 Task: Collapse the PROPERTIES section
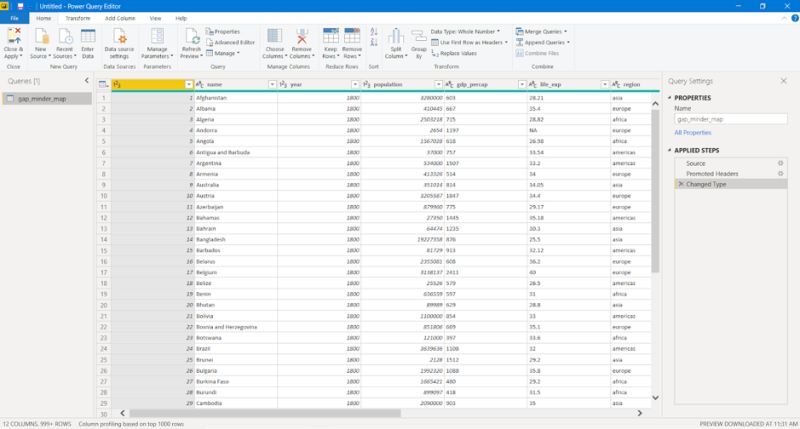(670, 97)
